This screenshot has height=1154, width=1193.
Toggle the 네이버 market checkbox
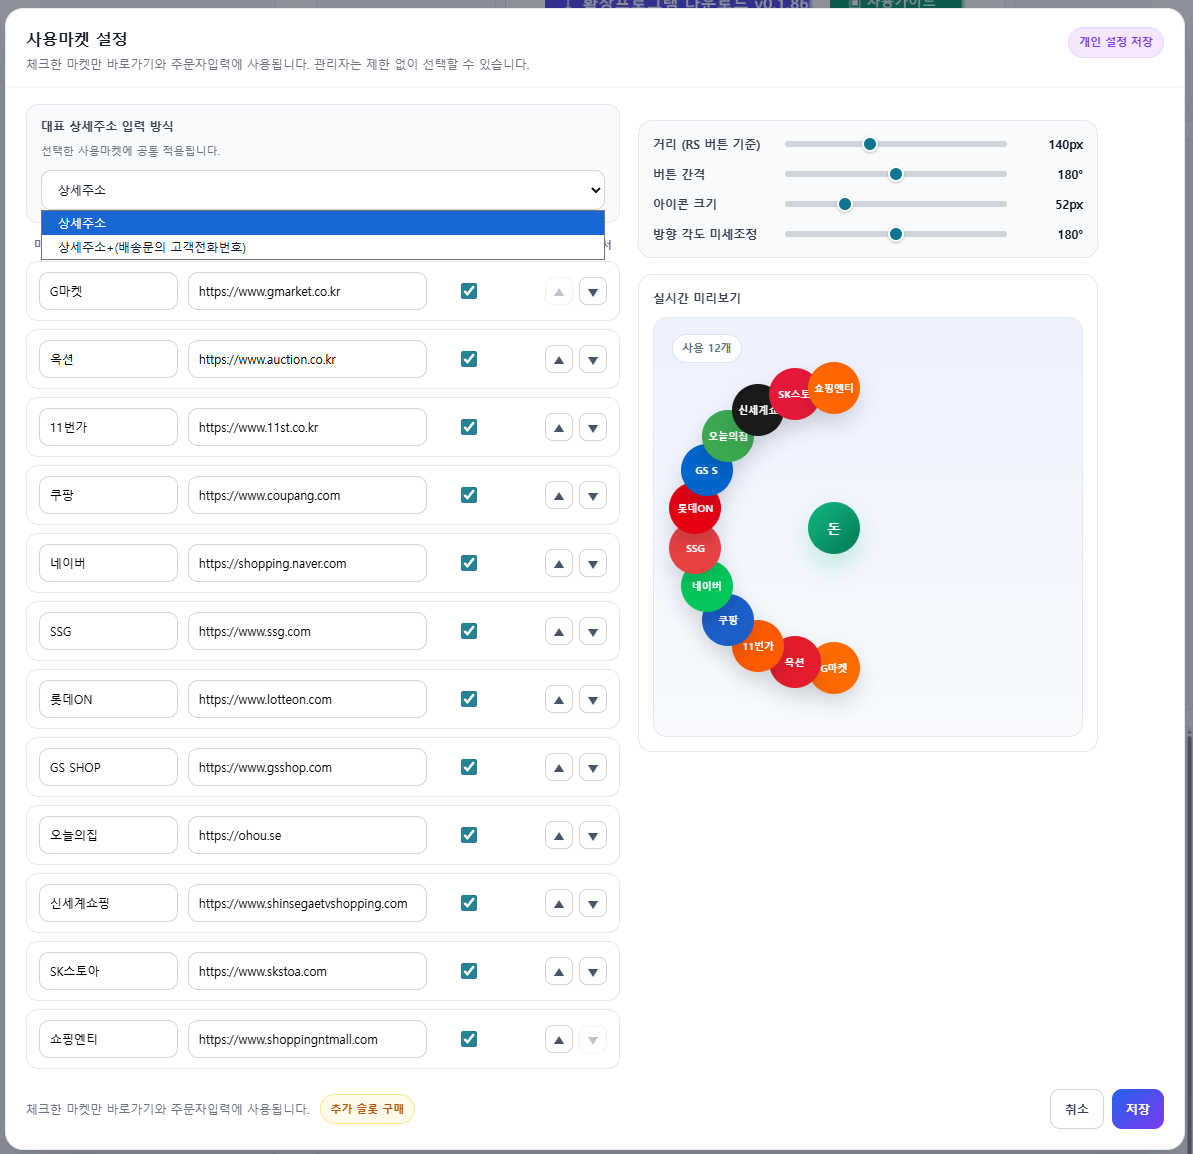click(469, 563)
